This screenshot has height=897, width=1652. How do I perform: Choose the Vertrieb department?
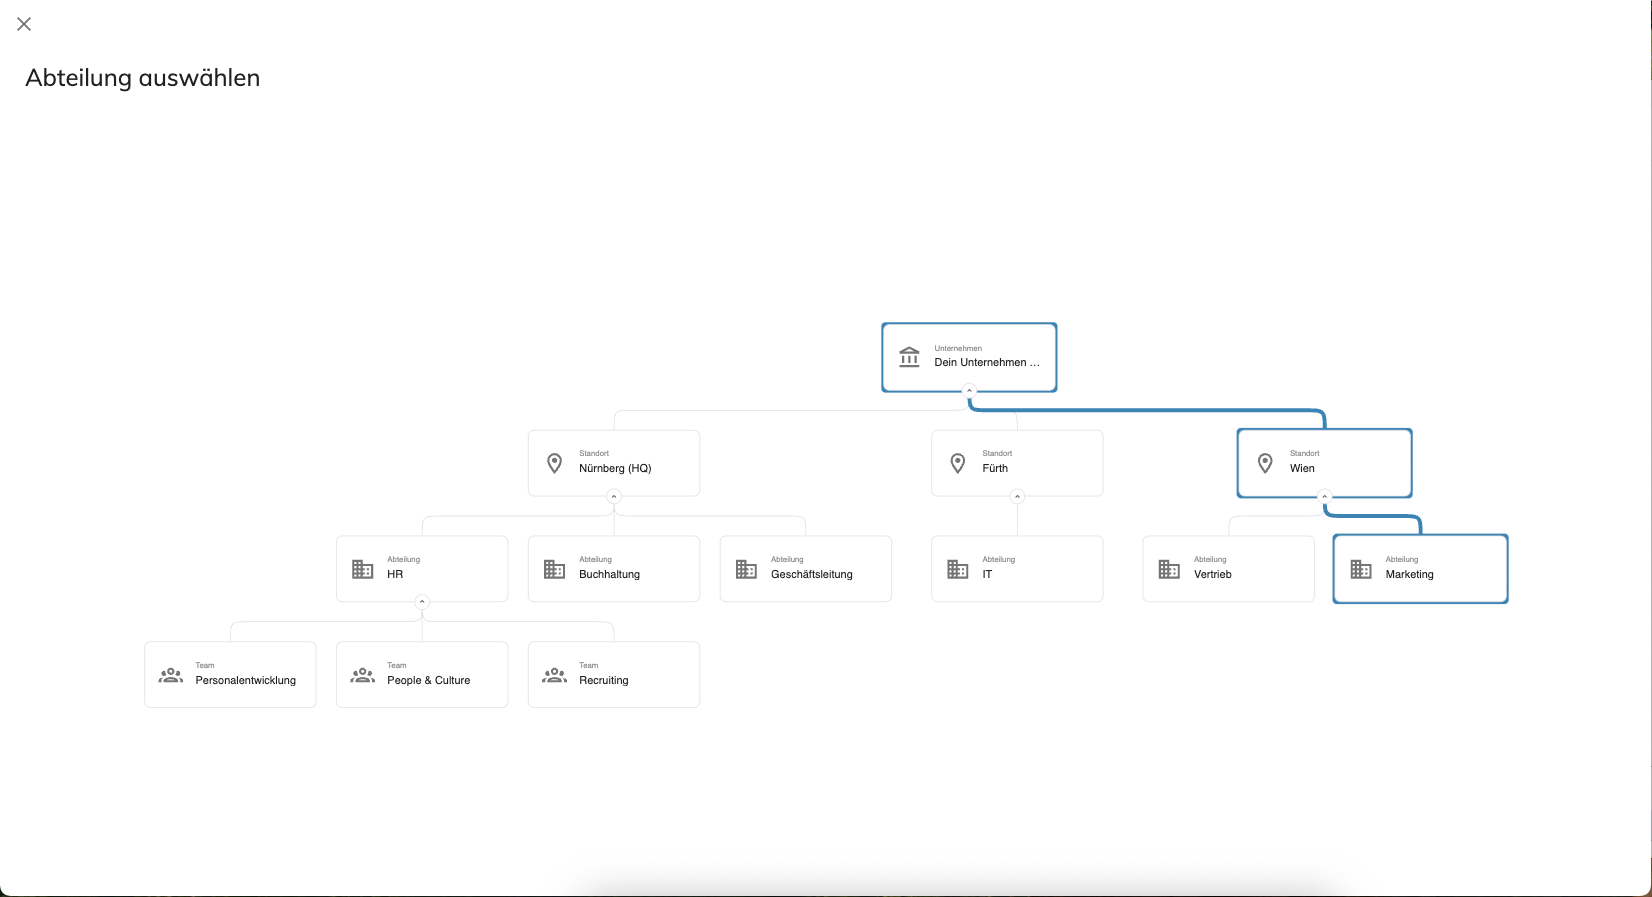pyautogui.click(x=1228, y=569)
